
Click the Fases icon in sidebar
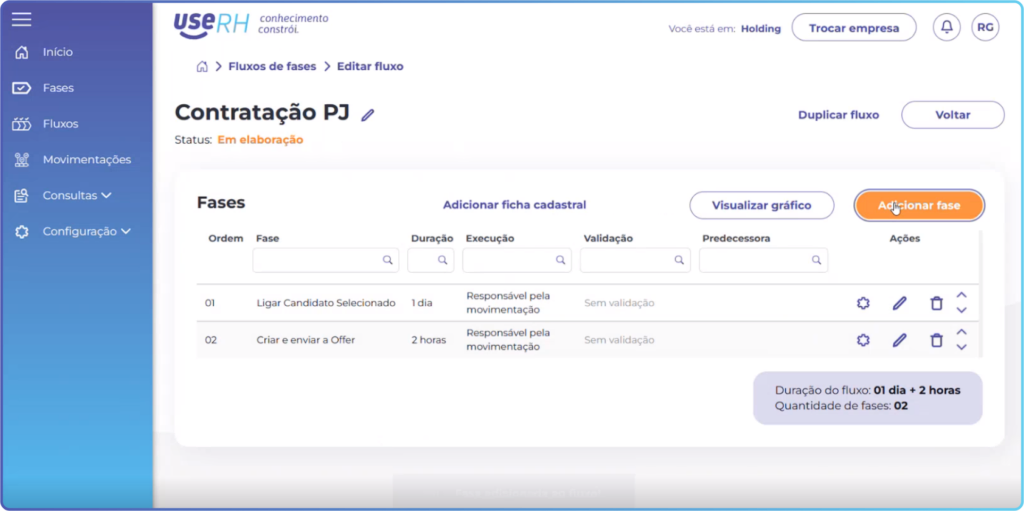click(22, 88)
